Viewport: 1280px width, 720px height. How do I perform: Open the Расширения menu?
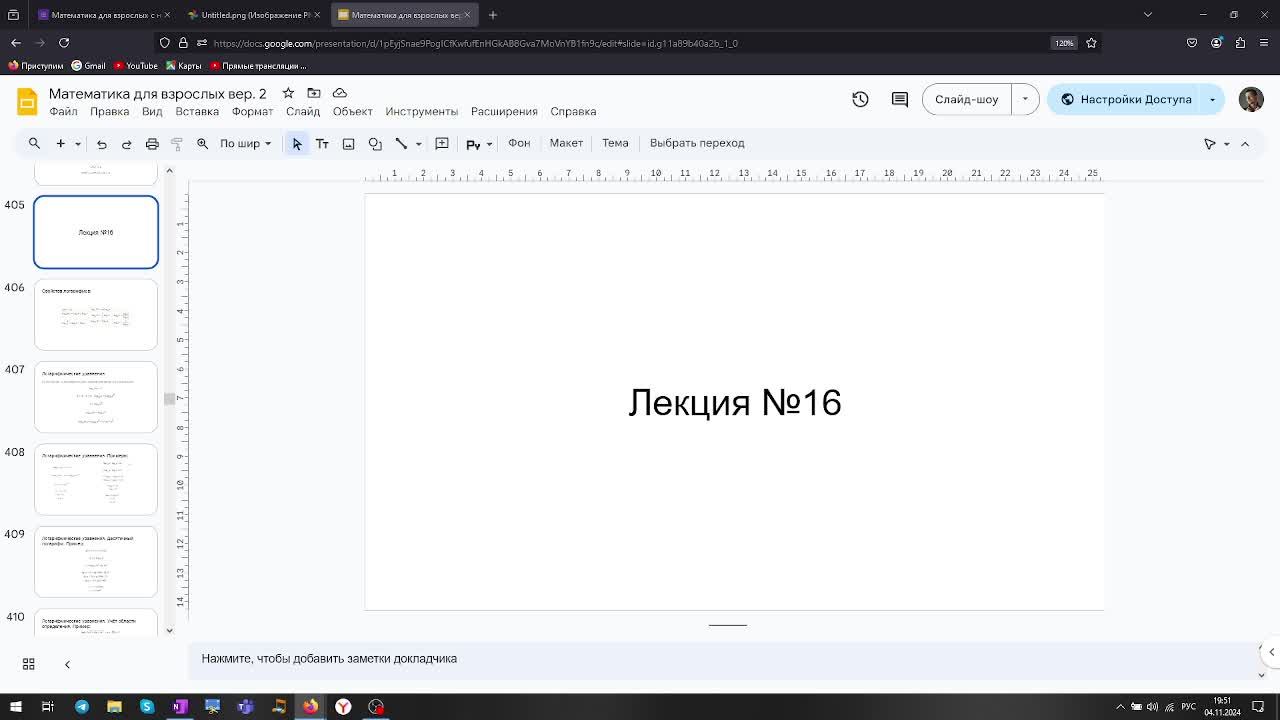click(x=504, y=111)
